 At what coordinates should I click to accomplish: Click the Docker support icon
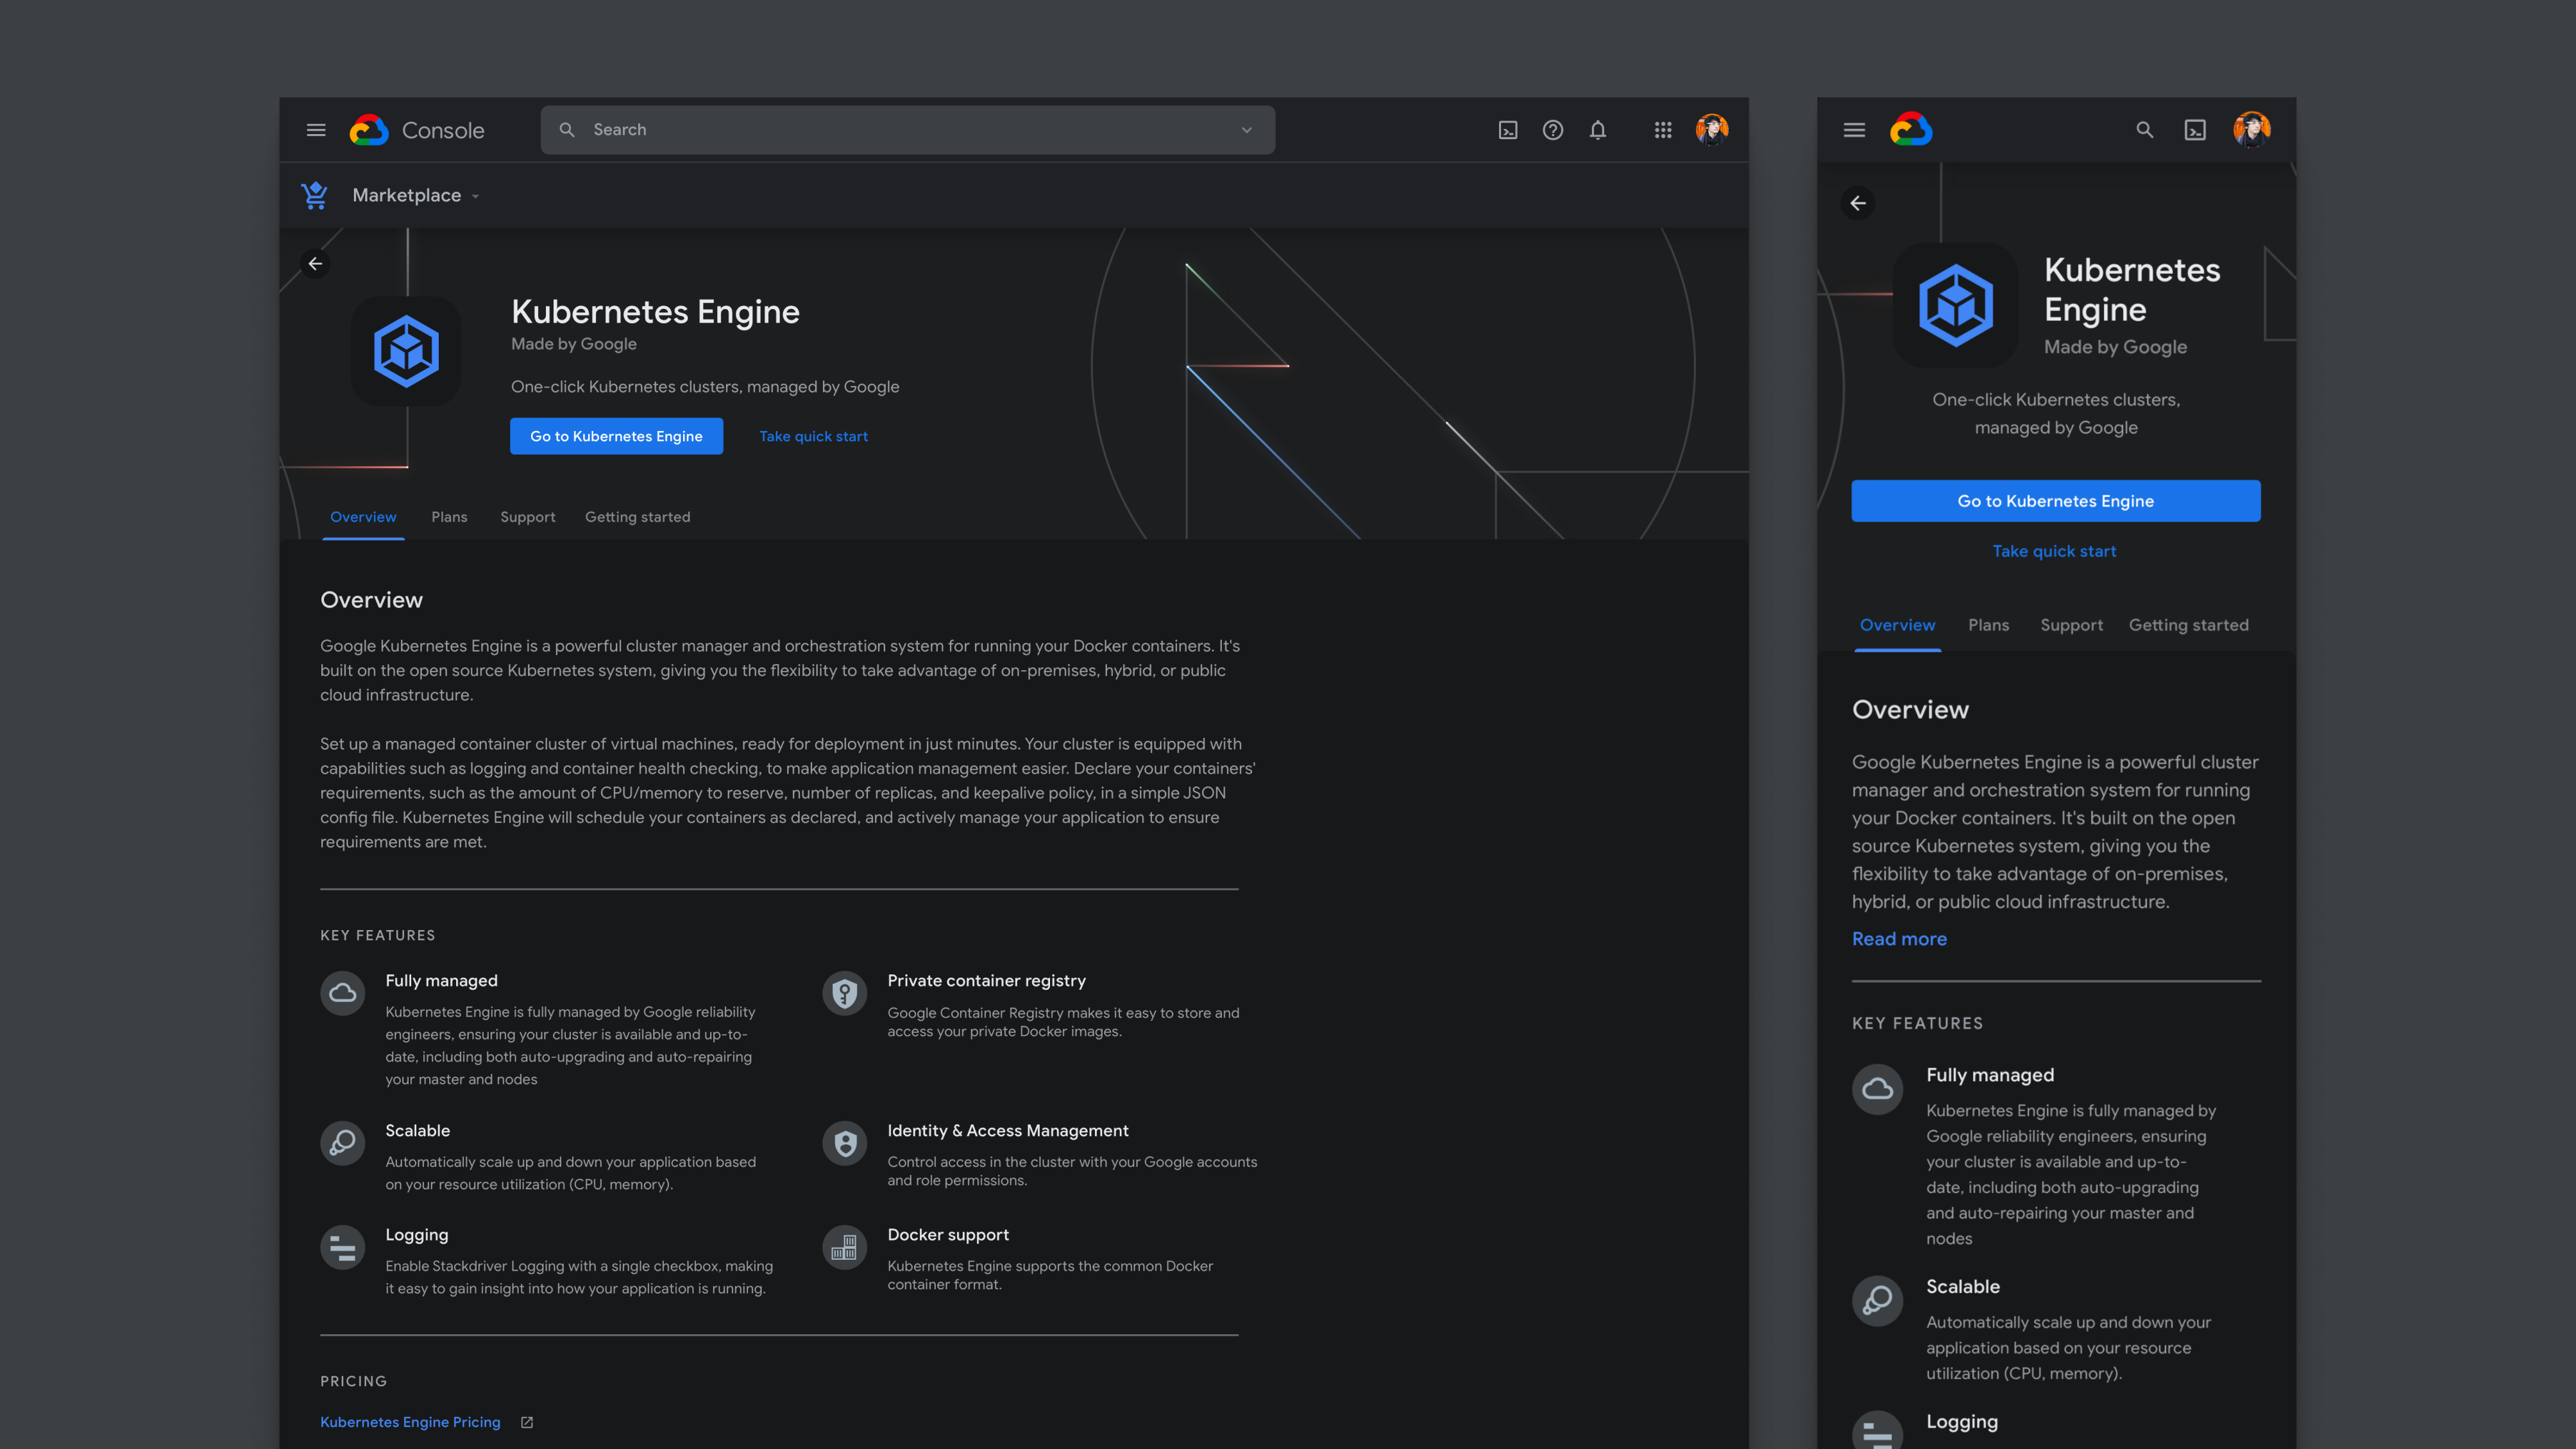click(x=845, y=1247)
